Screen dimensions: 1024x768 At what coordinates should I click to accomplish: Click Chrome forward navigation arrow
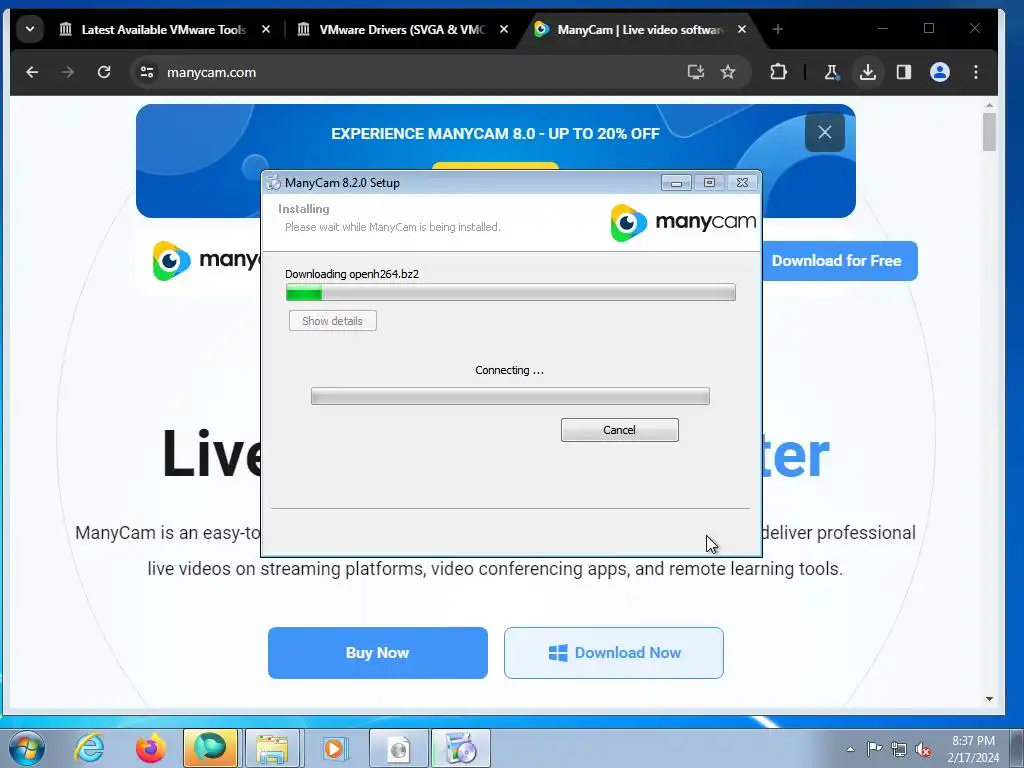pos(67,72)
